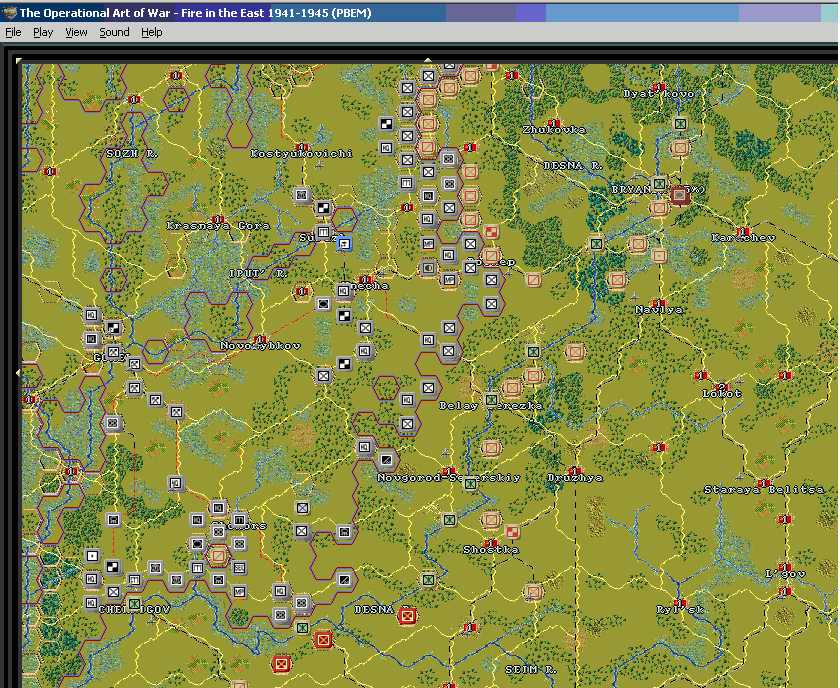Screen dimensions: 840x688
Task: Click the L'gov town label
Action: click(785, 574)
